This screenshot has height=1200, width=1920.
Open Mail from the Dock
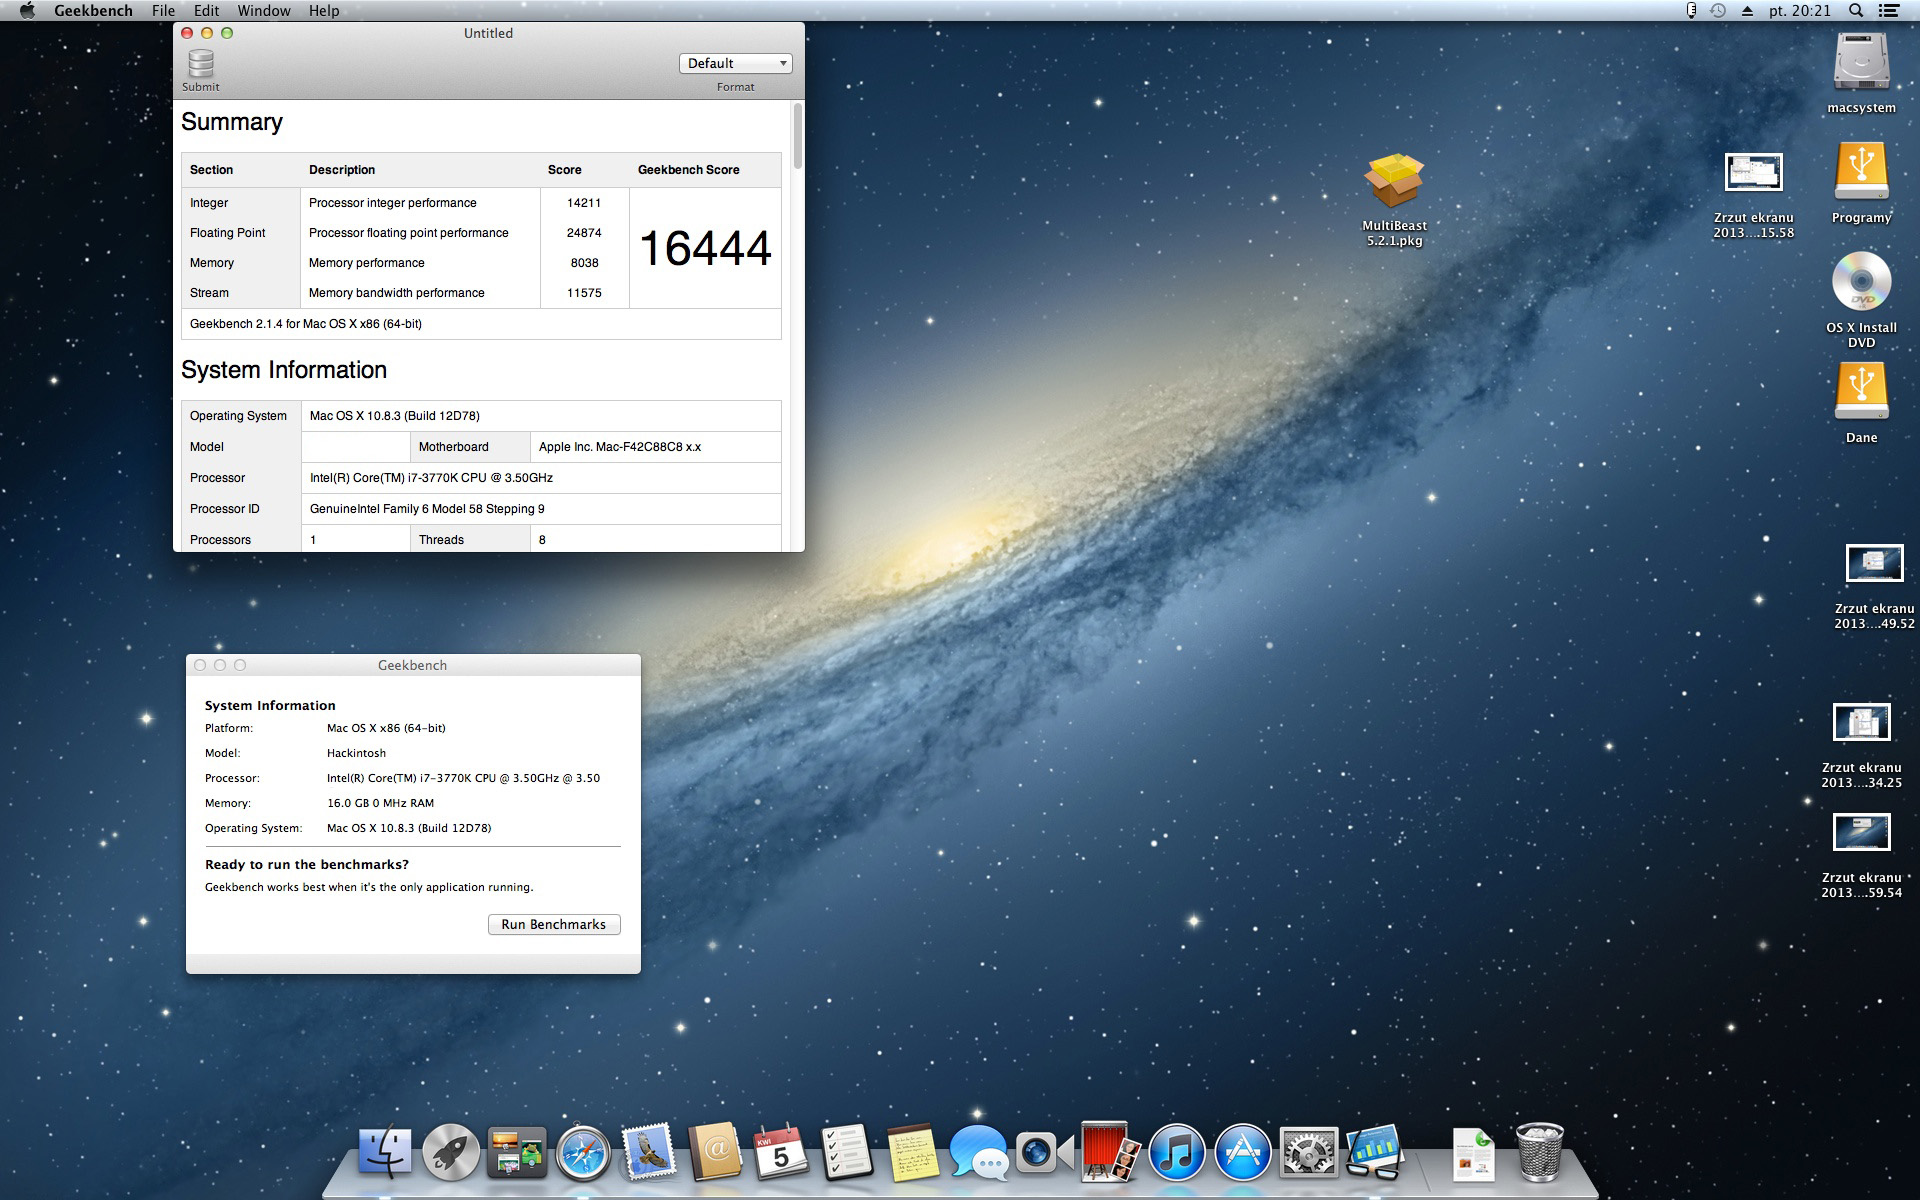point(649,1153)
